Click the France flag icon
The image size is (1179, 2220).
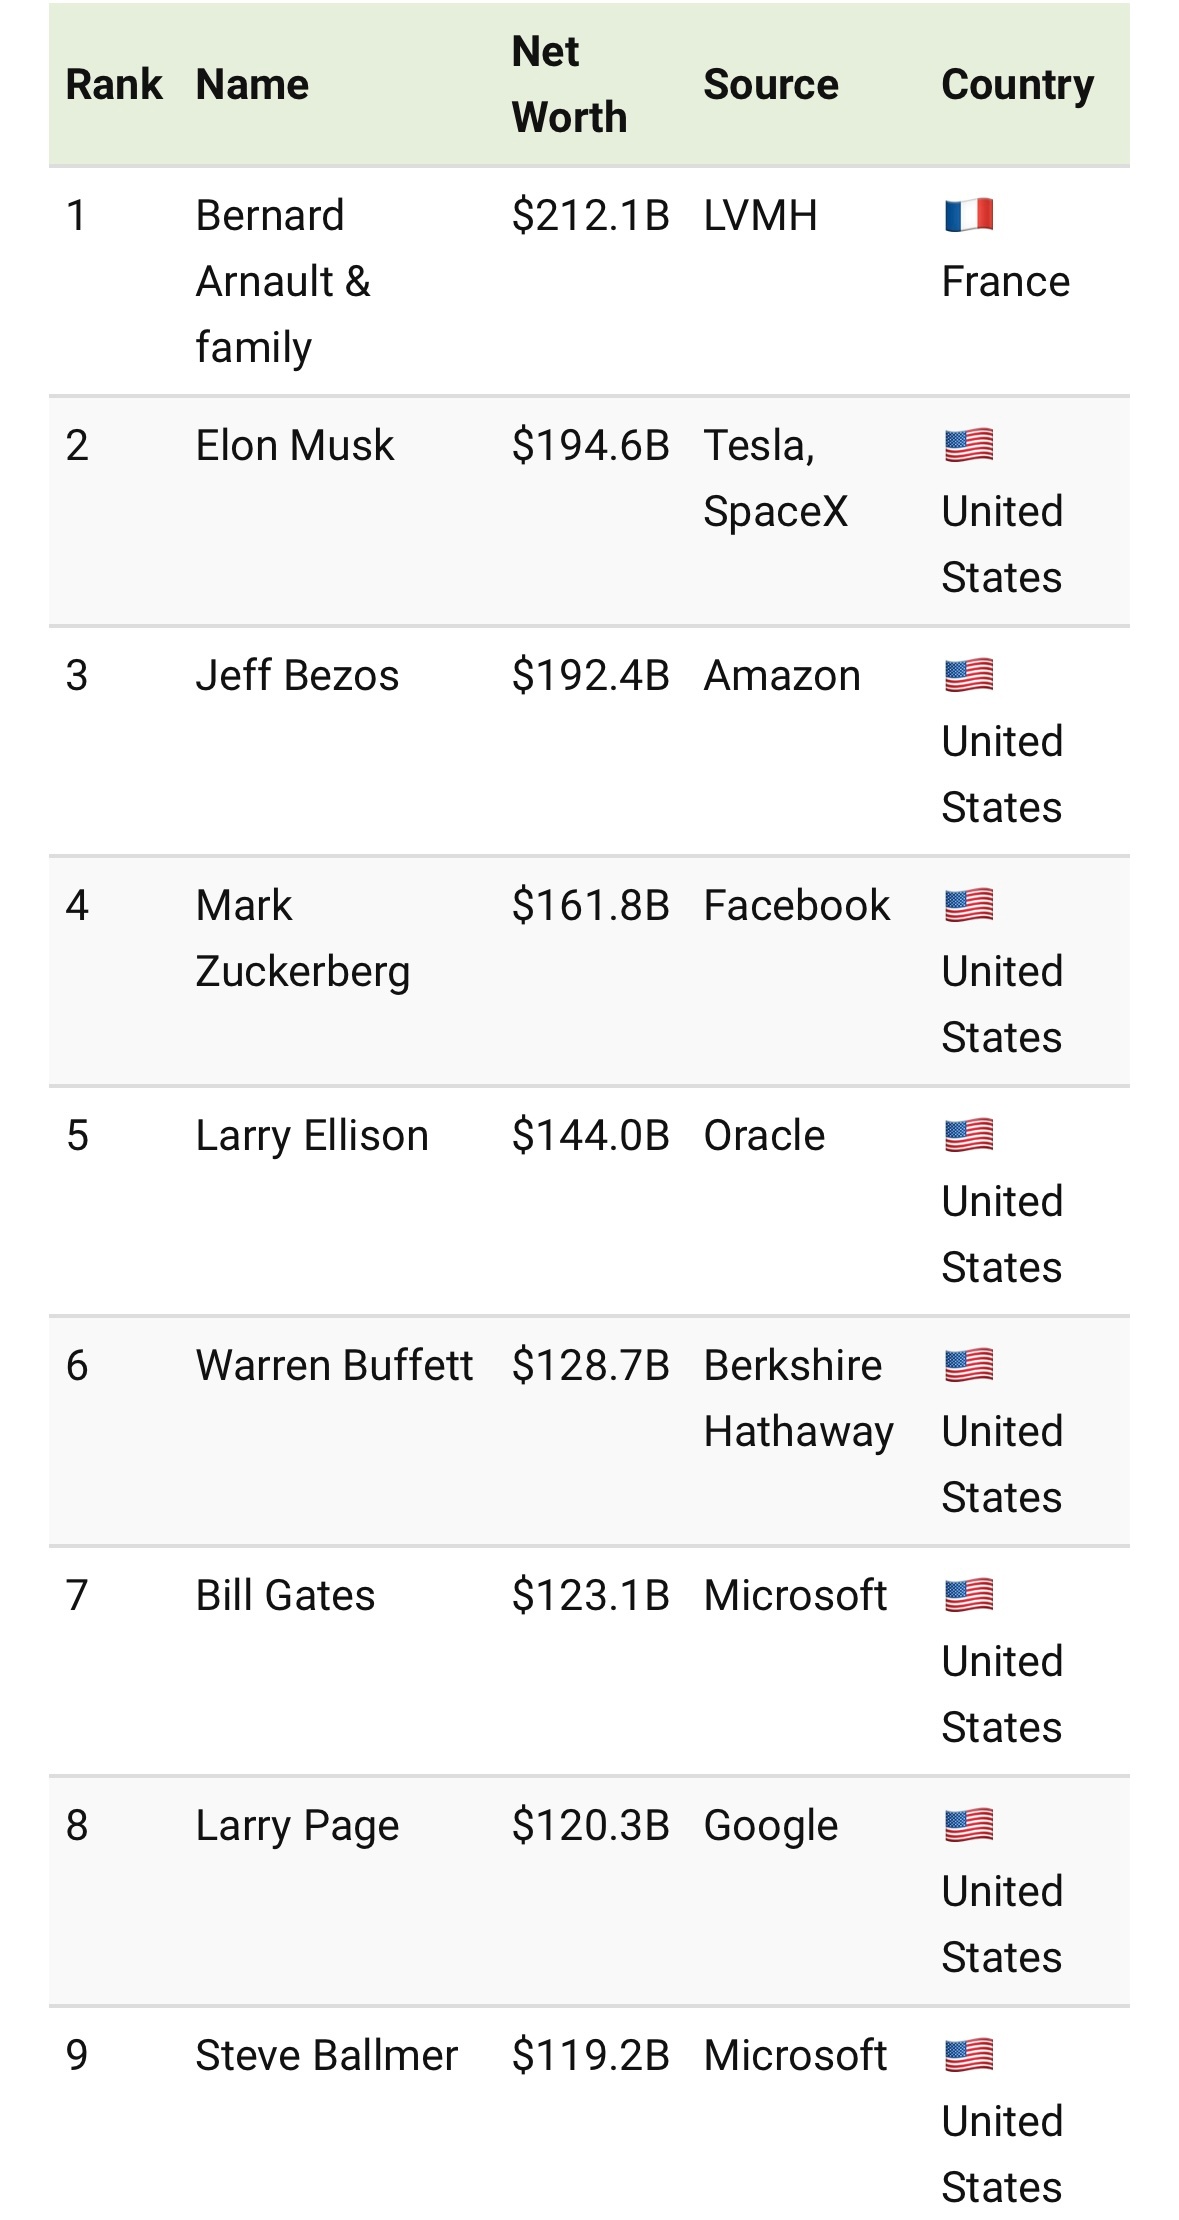(x=969, y=215)
